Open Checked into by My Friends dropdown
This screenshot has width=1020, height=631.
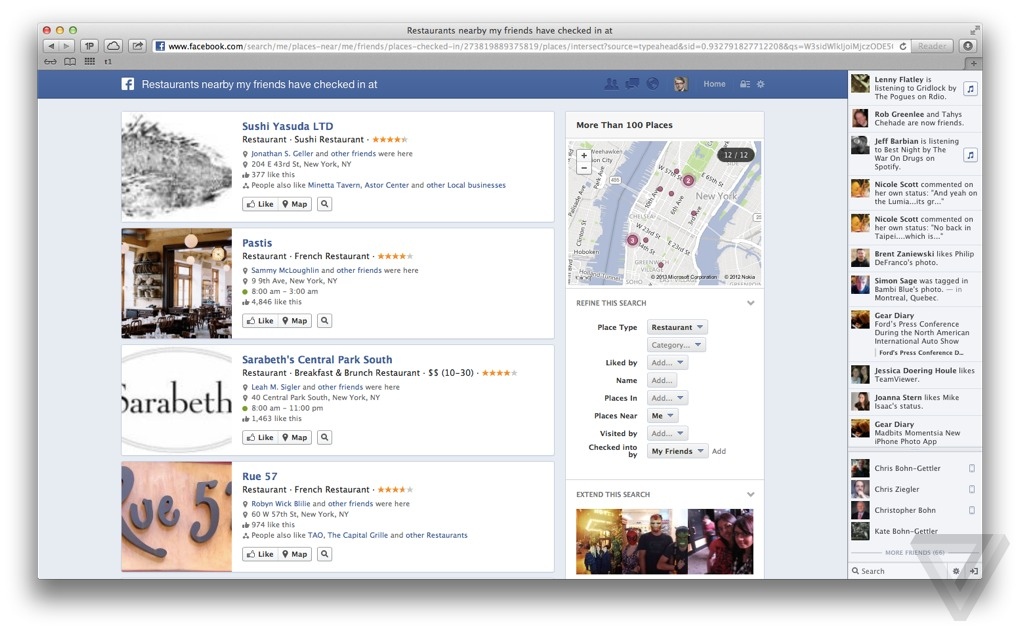coord(677,451)
